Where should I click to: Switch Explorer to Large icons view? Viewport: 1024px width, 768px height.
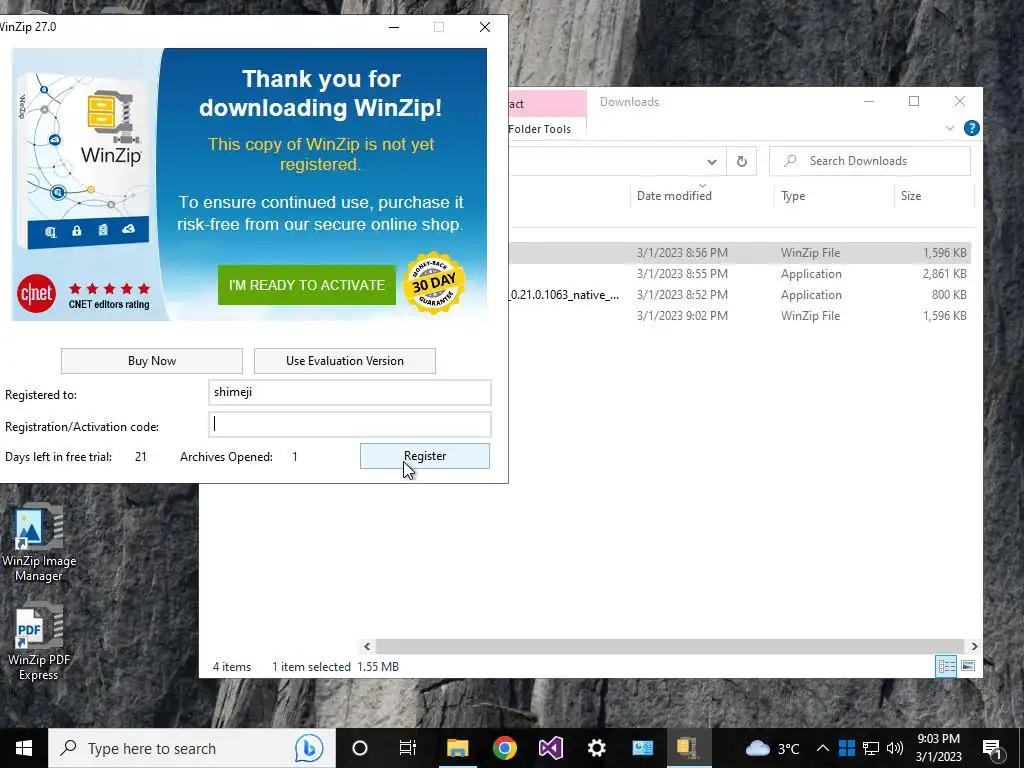pyautogui.click(x=968, y=666)
